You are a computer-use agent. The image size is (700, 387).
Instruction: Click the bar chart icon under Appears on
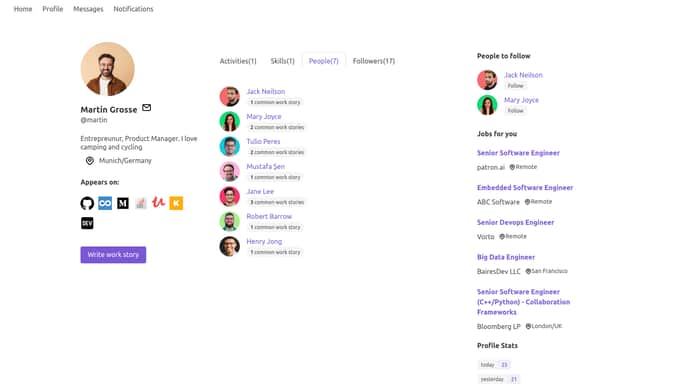141,204
